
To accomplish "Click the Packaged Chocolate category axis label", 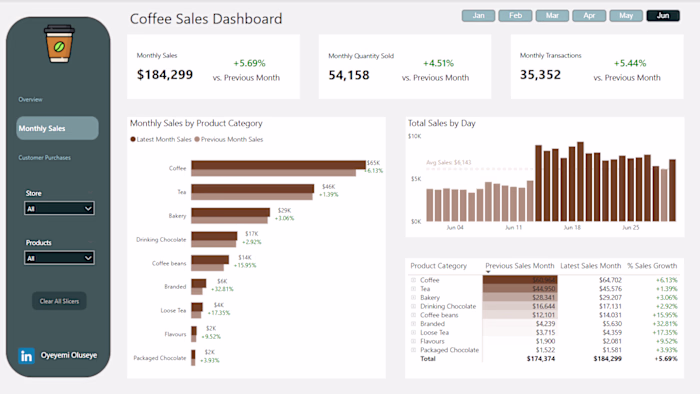I will pyautogui.click(x=159, y=358).
